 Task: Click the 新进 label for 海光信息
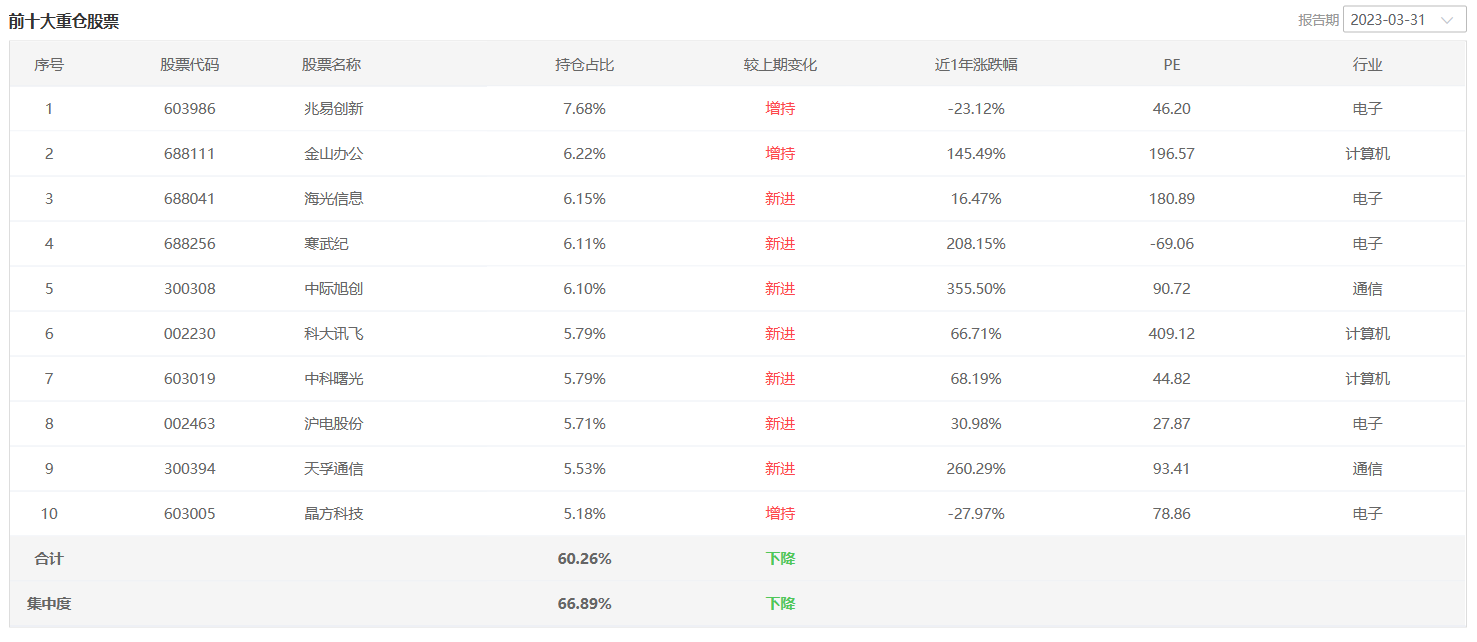point(780,199)
